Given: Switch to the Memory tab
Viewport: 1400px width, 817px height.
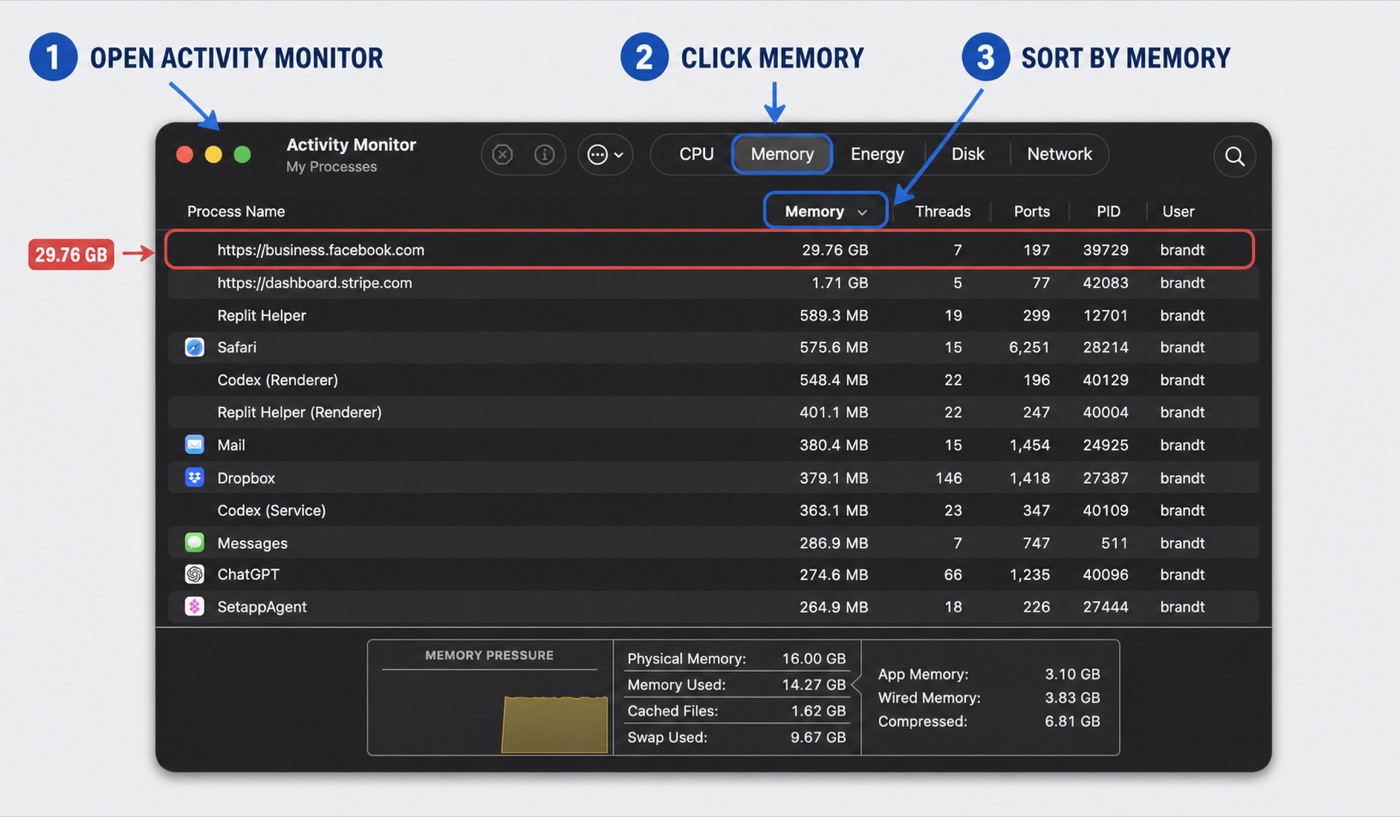Looking at the screenshot, I should click(782, 154).
